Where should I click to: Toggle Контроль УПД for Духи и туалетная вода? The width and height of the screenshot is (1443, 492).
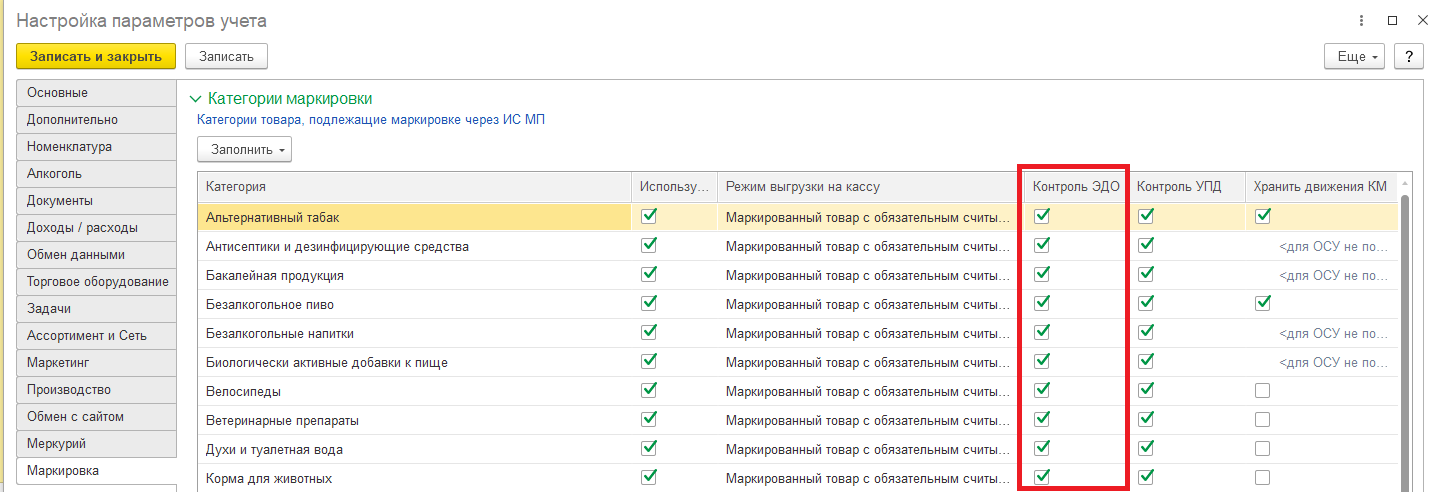coord(1146,448)
